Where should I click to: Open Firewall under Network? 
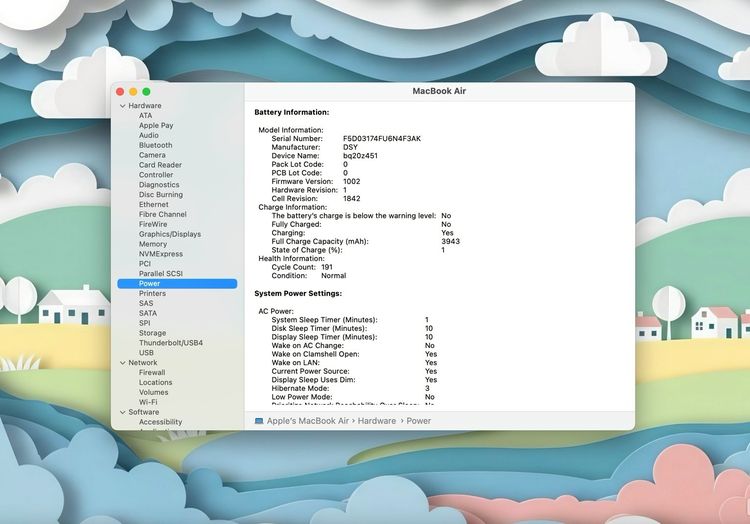(152, 372)
